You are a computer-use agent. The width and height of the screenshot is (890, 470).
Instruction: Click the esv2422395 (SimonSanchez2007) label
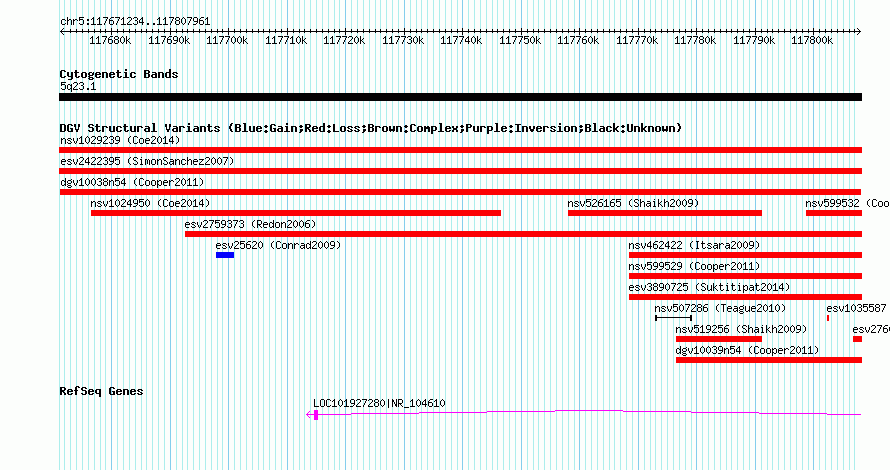pos(147,161)
